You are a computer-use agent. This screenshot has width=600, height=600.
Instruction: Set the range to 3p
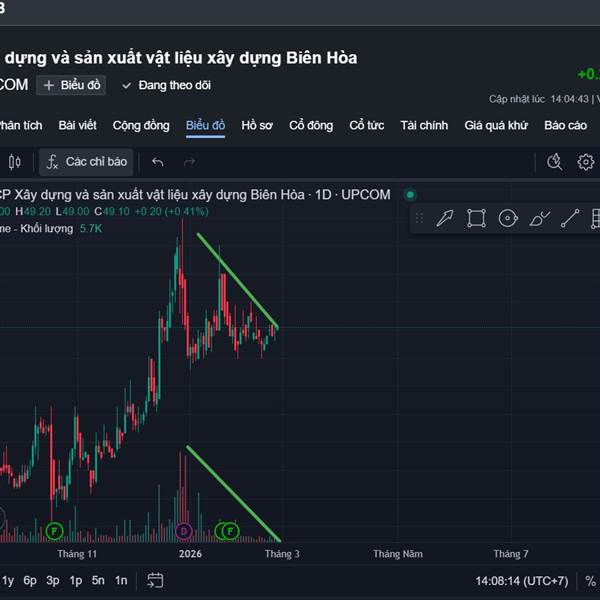(x=53, y=581)
